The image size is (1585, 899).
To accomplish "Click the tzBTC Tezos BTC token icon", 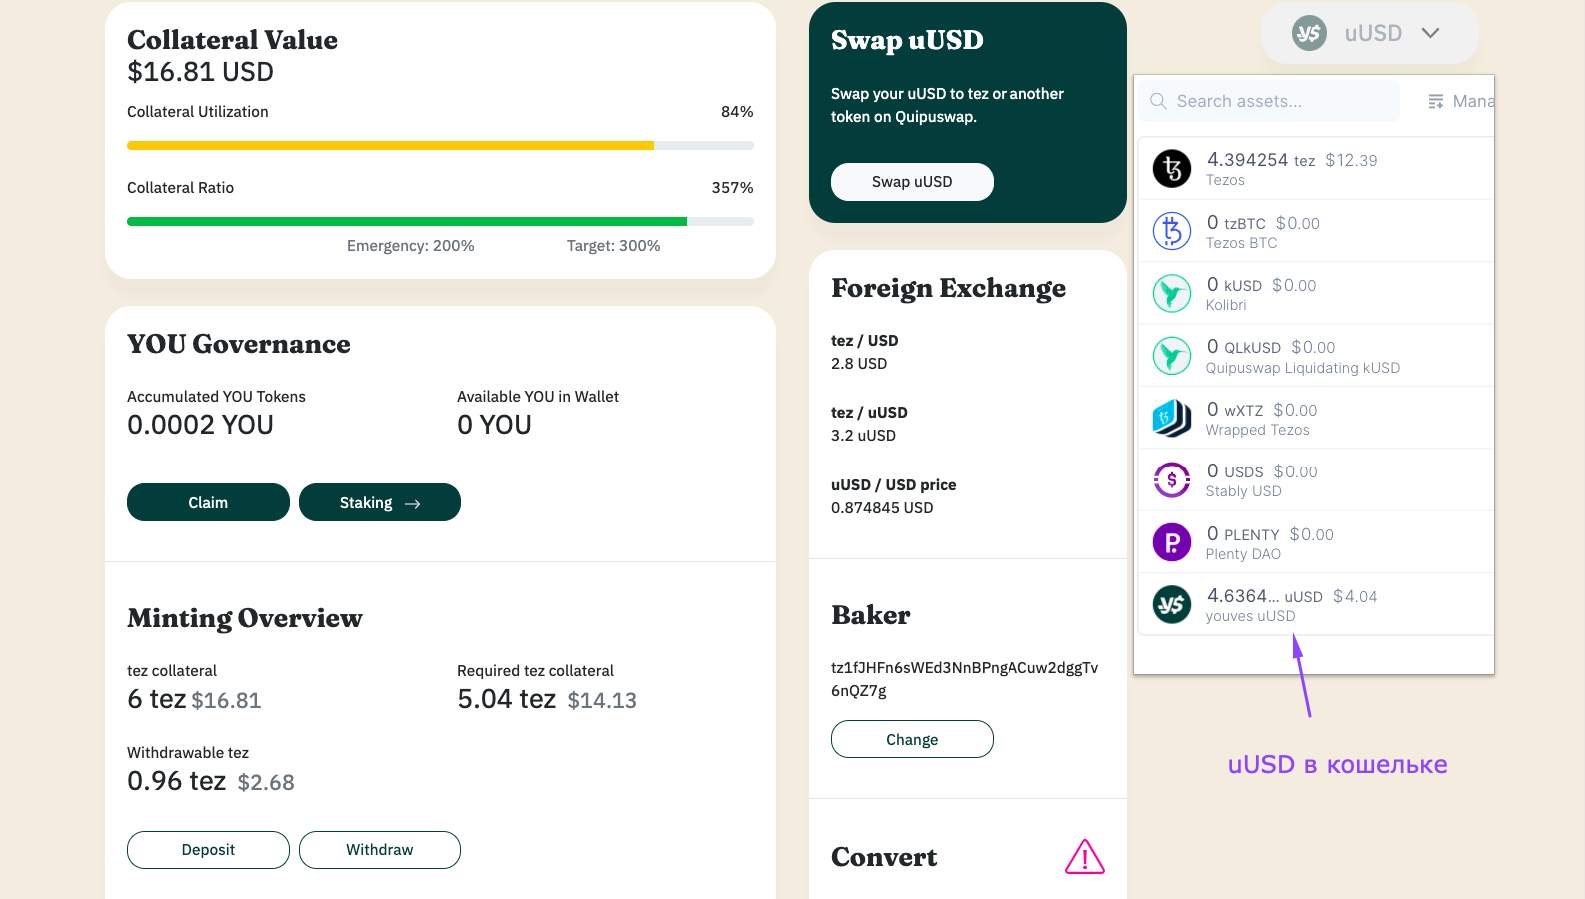I will (1171, 230).
